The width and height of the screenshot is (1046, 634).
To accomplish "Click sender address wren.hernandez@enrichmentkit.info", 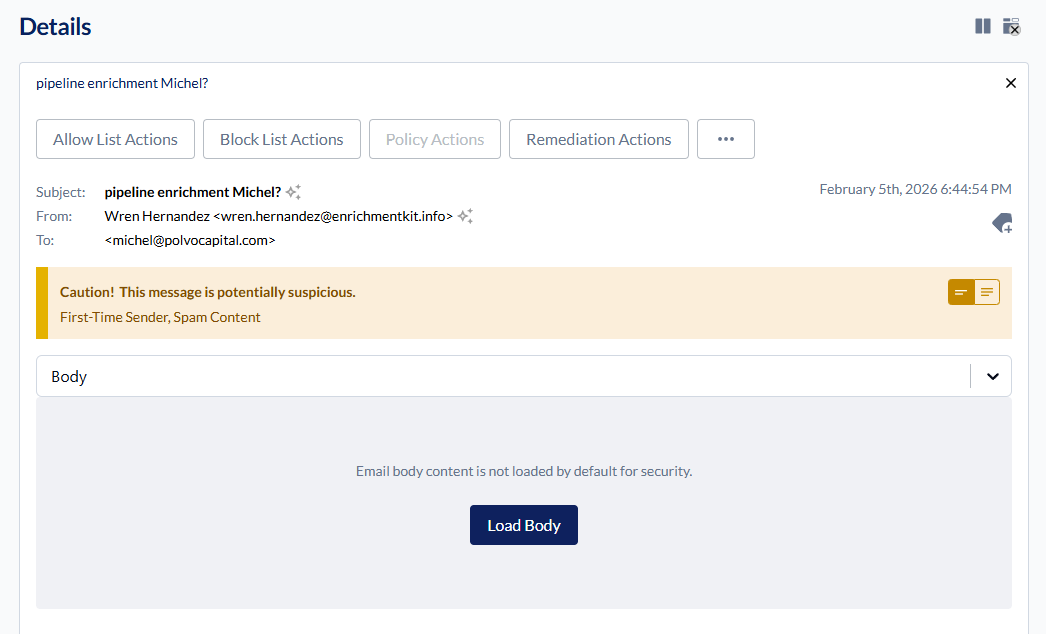I will tap(333, 216).
